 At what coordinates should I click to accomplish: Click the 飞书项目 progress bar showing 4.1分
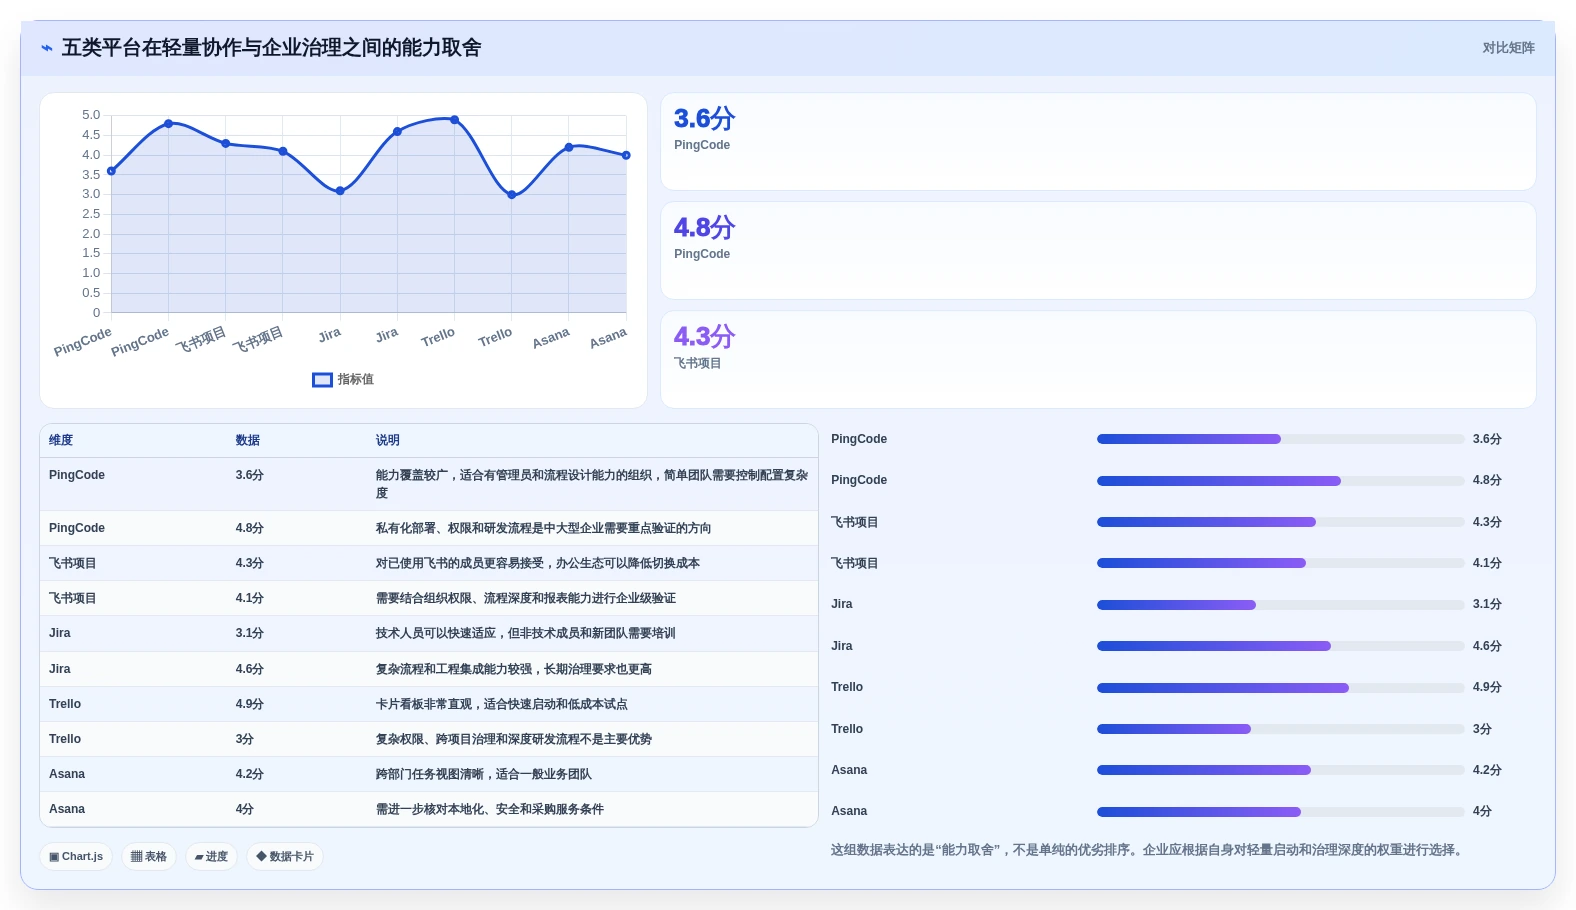[1281, 563]
